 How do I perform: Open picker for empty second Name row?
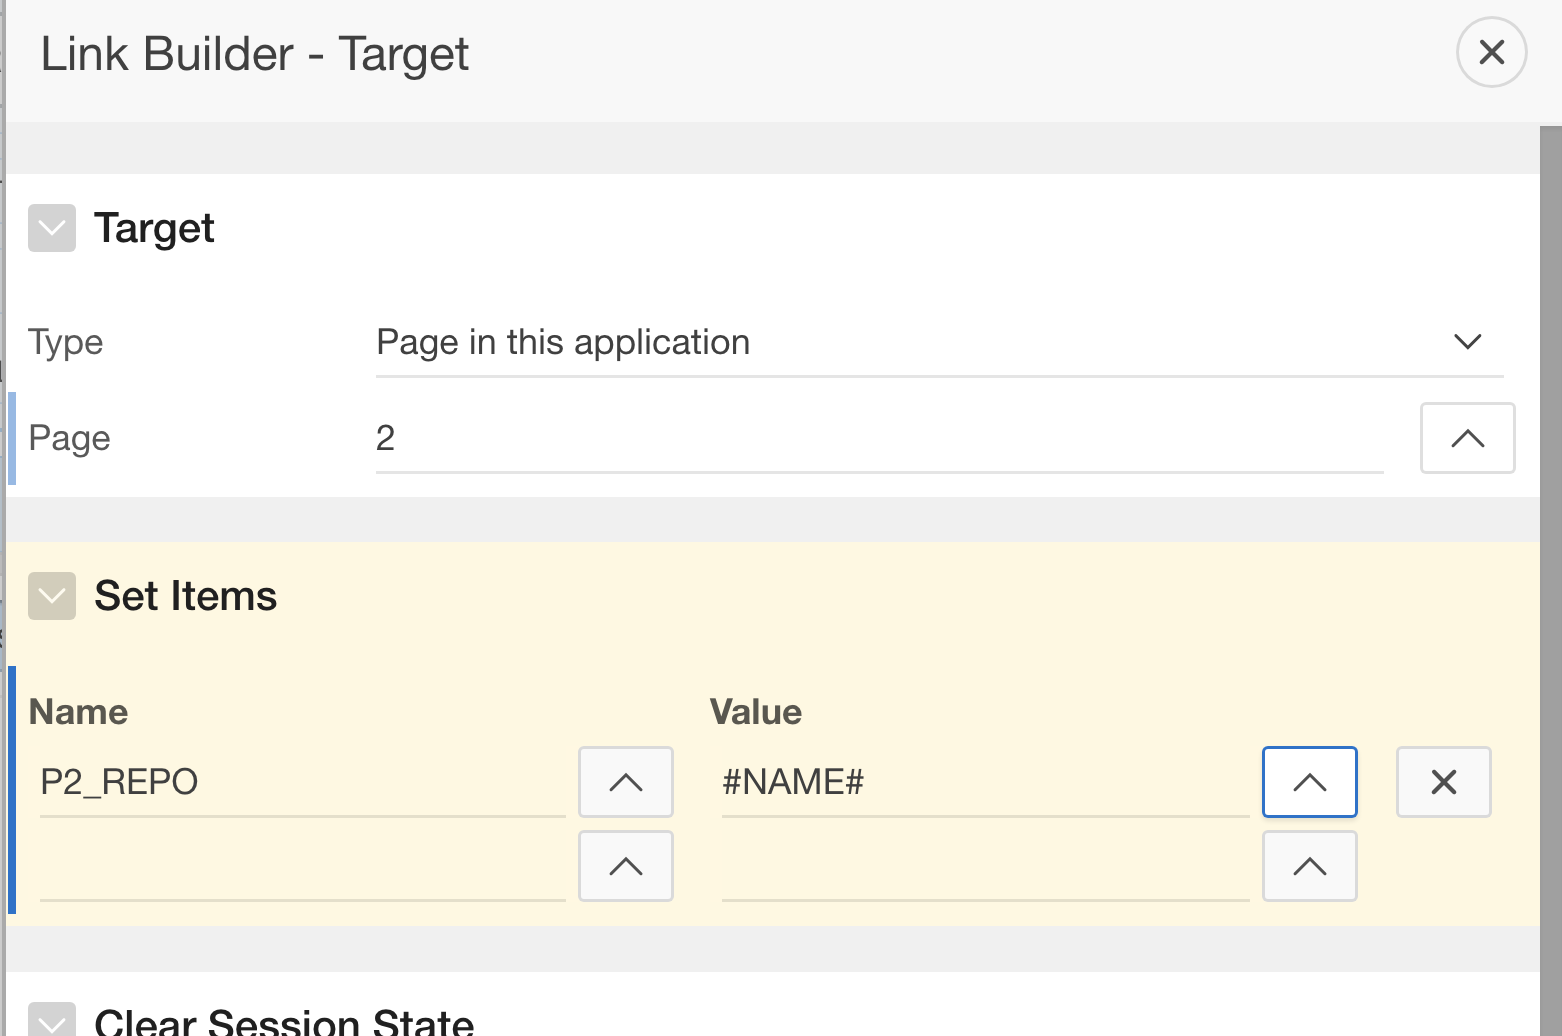(x=625, y=866)
